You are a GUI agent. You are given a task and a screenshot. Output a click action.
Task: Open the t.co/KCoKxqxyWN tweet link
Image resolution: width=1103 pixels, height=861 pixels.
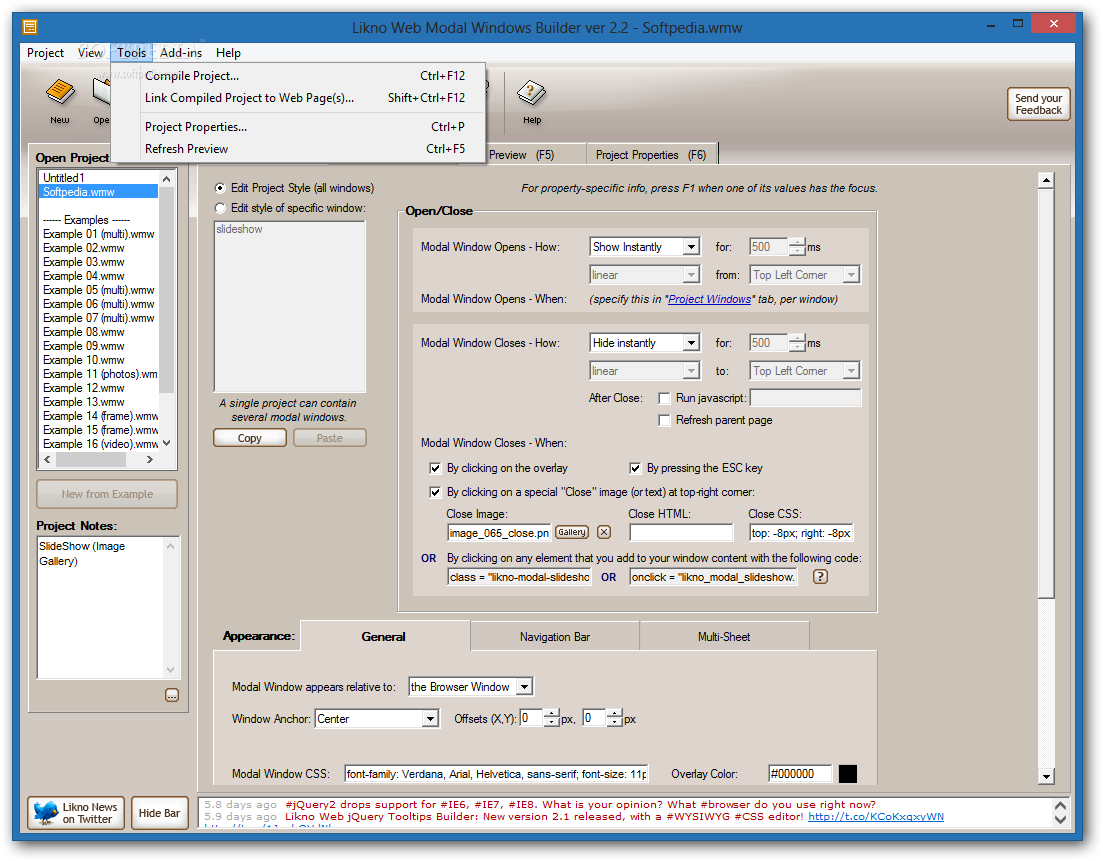tap(876, 817)
